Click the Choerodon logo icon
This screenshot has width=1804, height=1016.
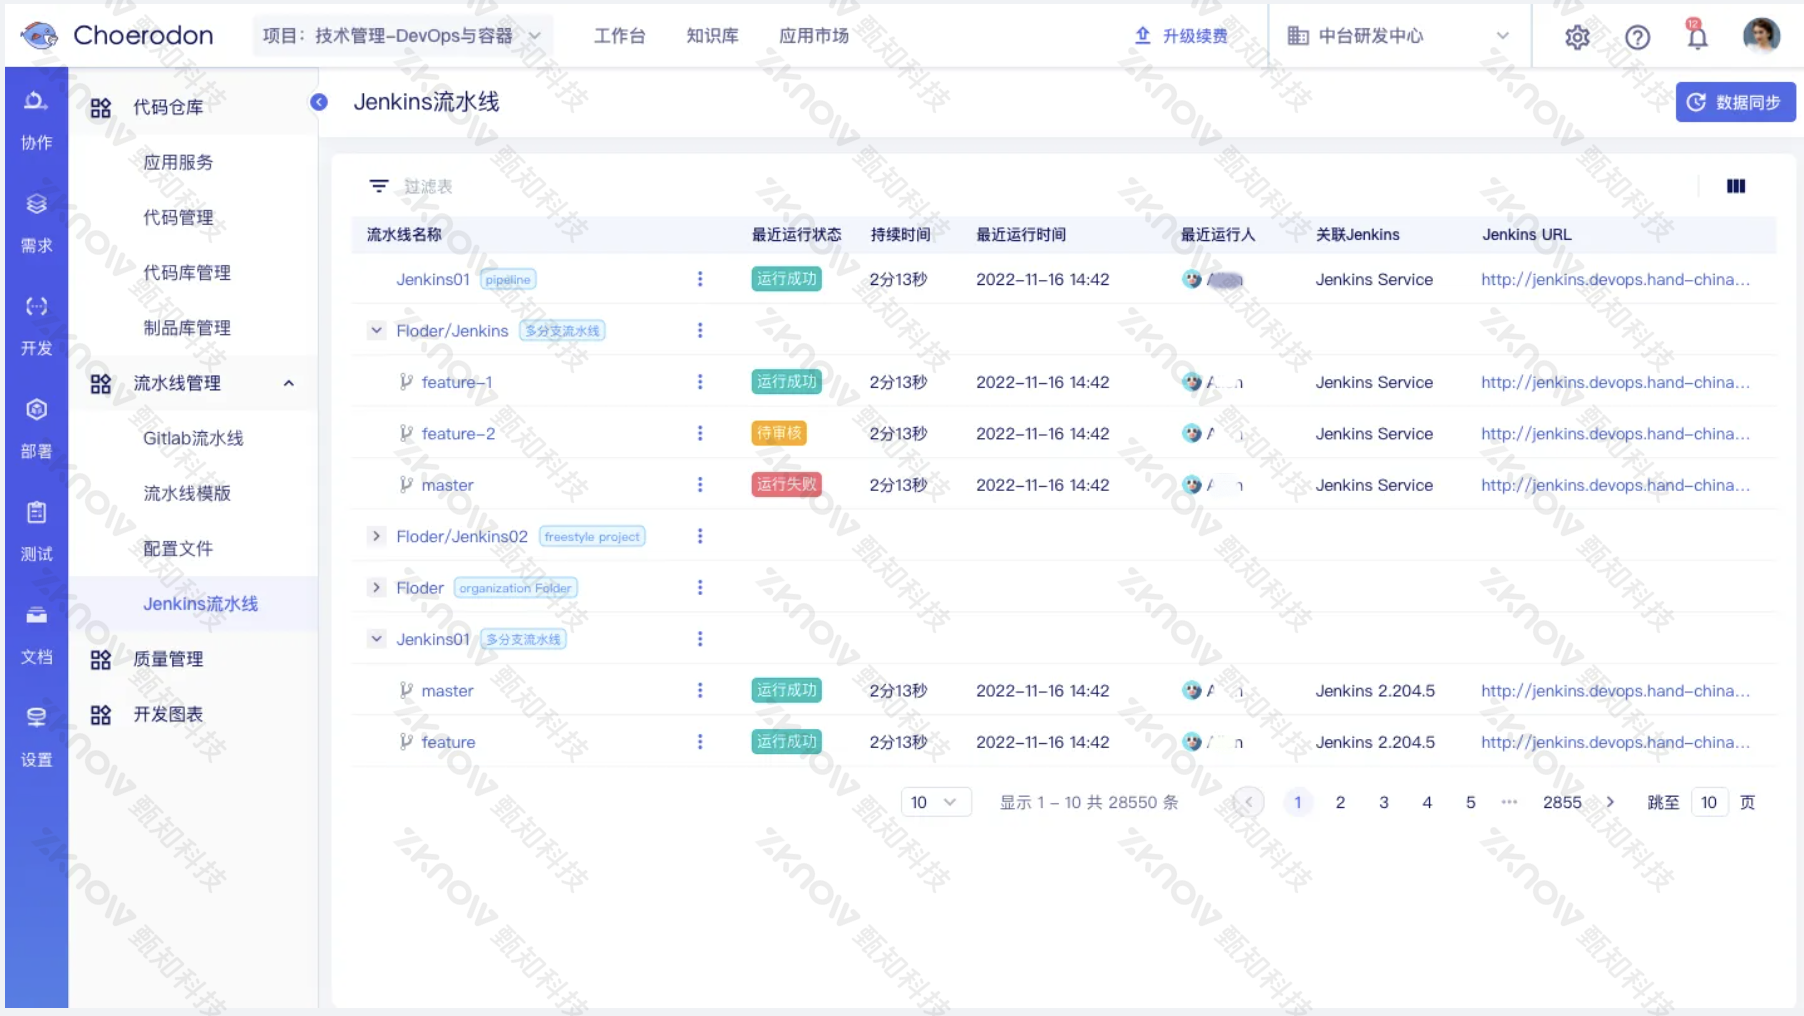point(40,36)
